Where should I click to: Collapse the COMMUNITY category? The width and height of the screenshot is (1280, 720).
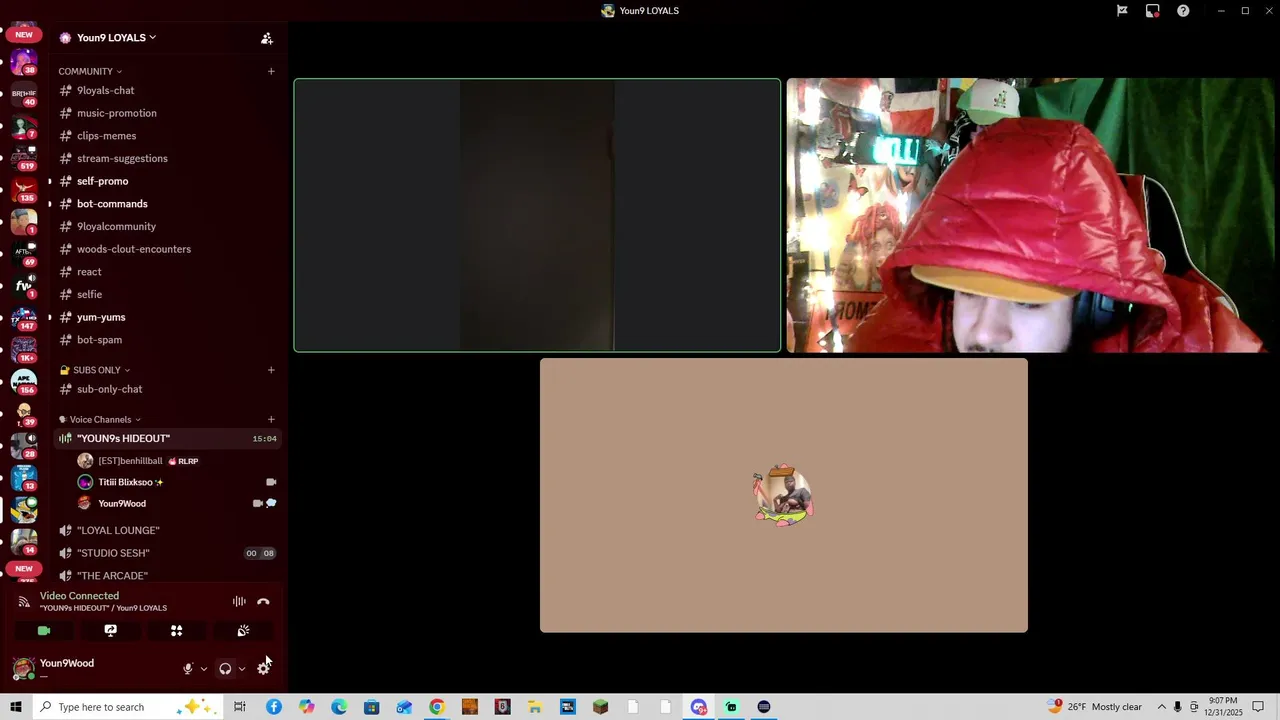[90, 71]
